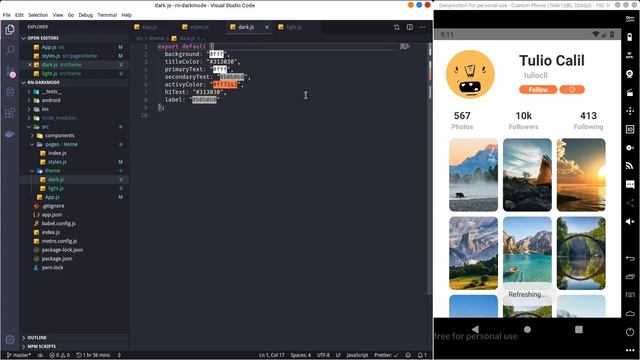The width and height of the screenshot is (640, 360).
Task: Click the Open Changes icon in the editor toolbar
Action: click(x=397, y=27)
